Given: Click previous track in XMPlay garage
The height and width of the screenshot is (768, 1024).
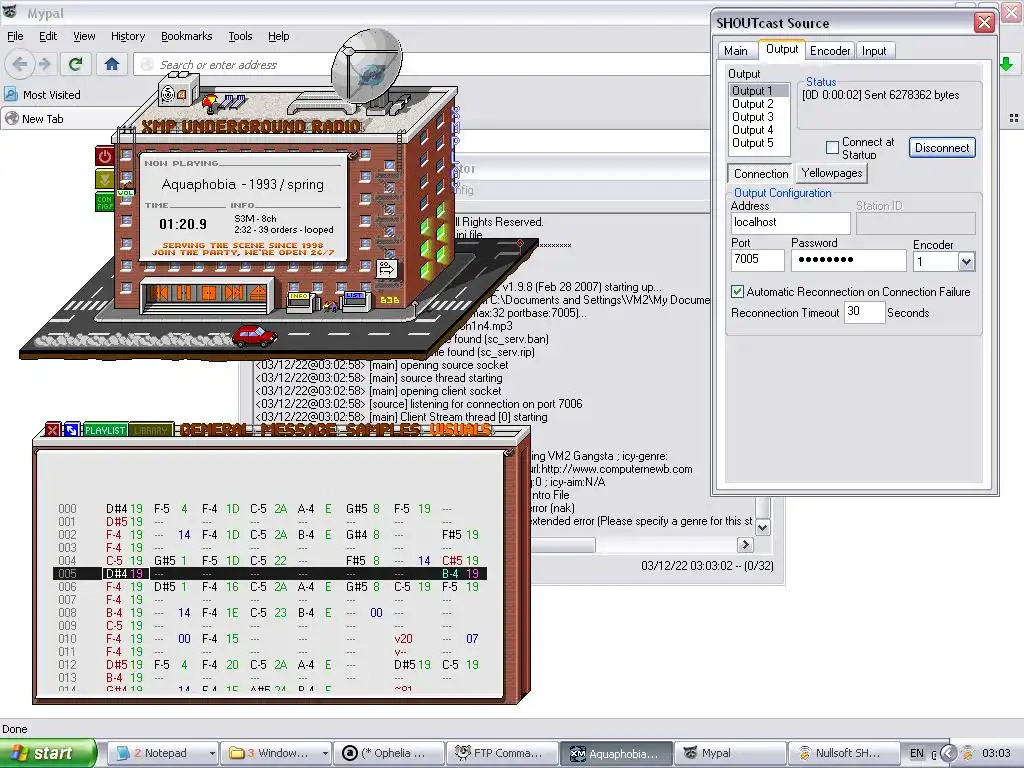Looking at the screenshot, I should [x=159, y=293].
